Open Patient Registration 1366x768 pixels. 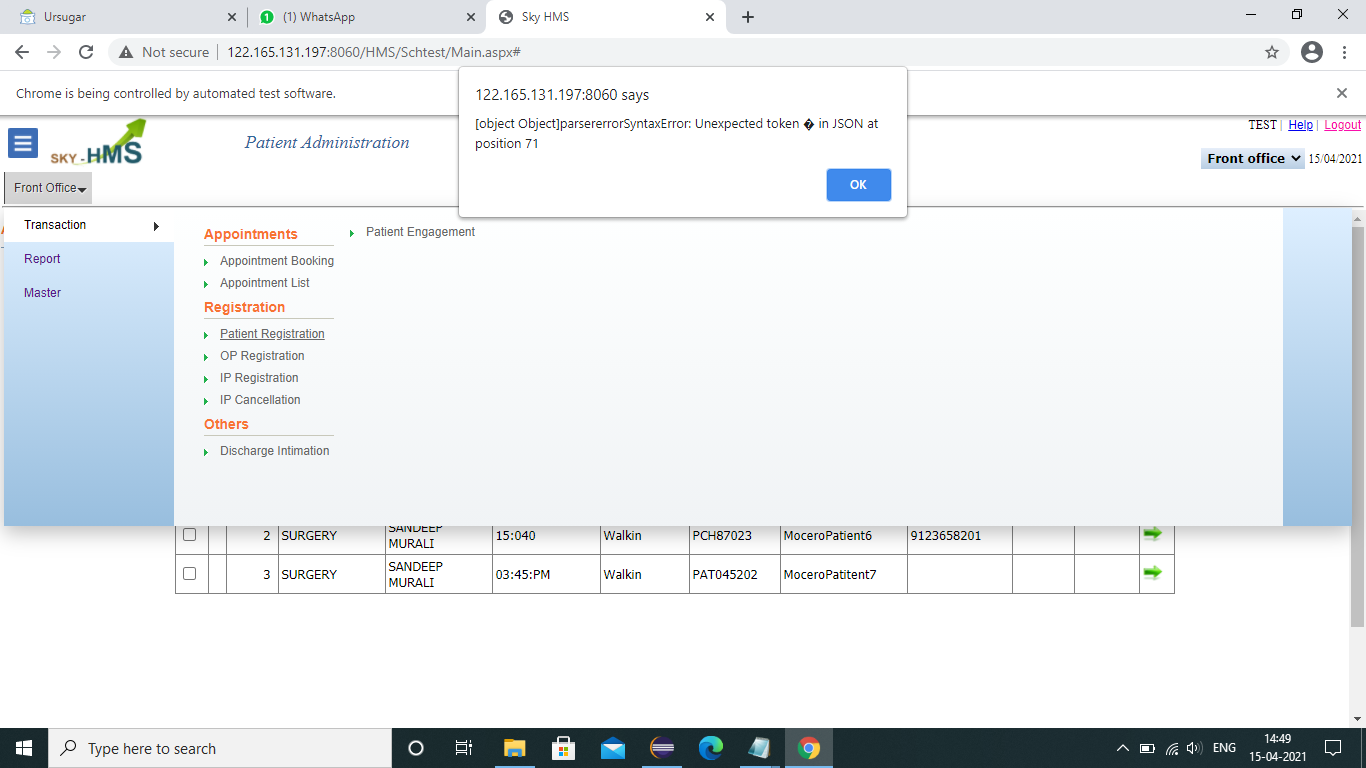pos(272,334)
